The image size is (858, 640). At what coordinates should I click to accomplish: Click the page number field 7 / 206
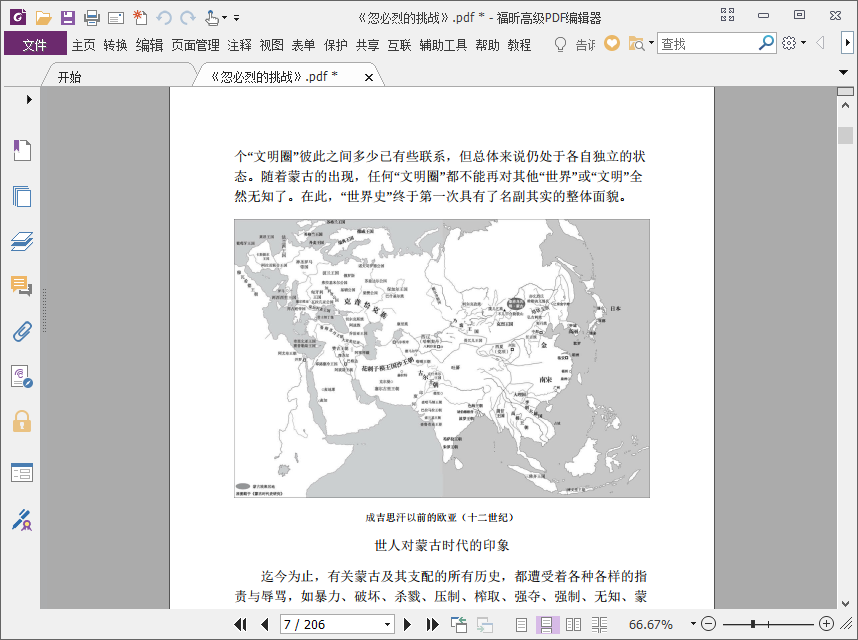click(332, 624)
